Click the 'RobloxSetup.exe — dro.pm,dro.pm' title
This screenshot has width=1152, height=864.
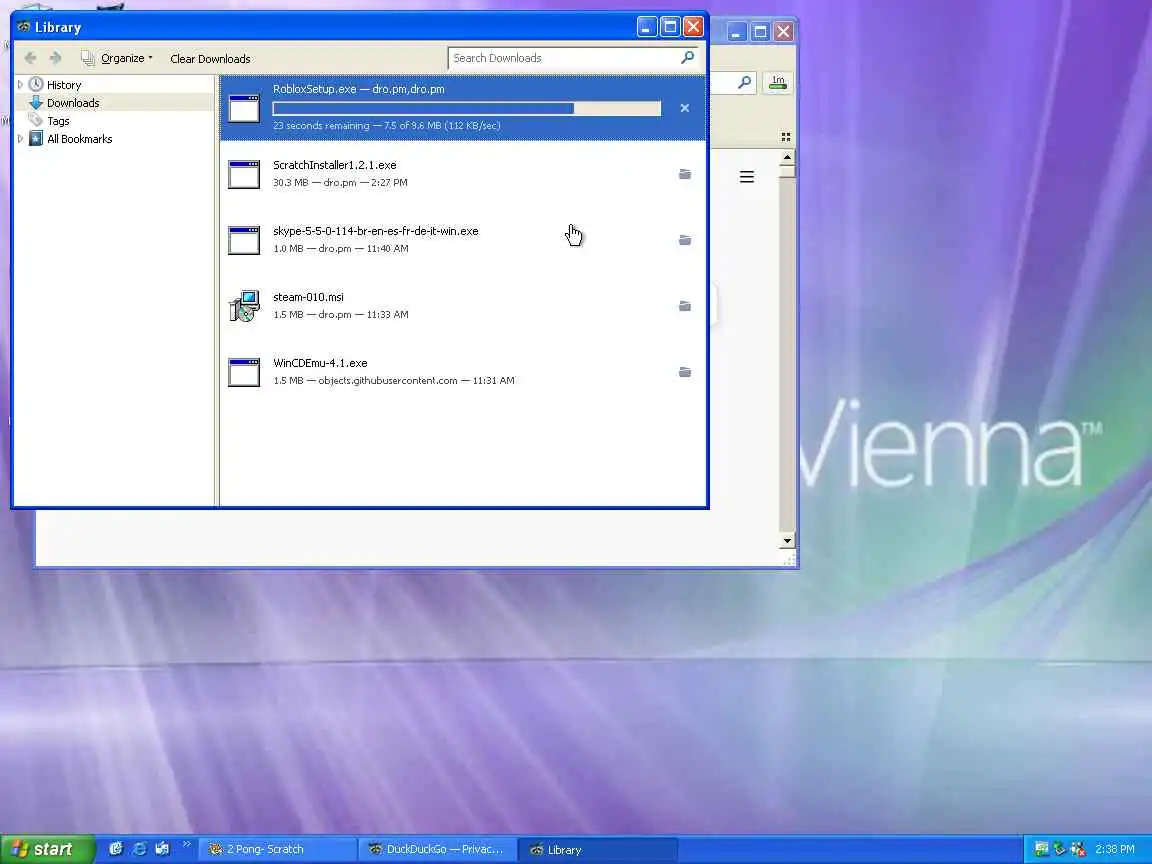pos(359,89)
